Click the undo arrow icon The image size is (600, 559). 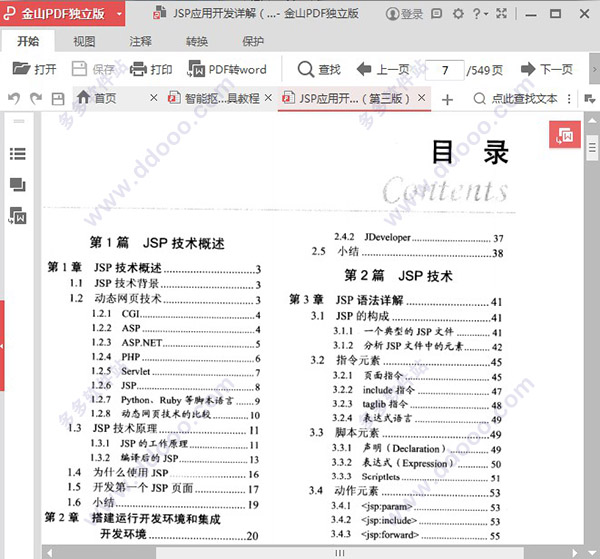[x=14, y=99]
